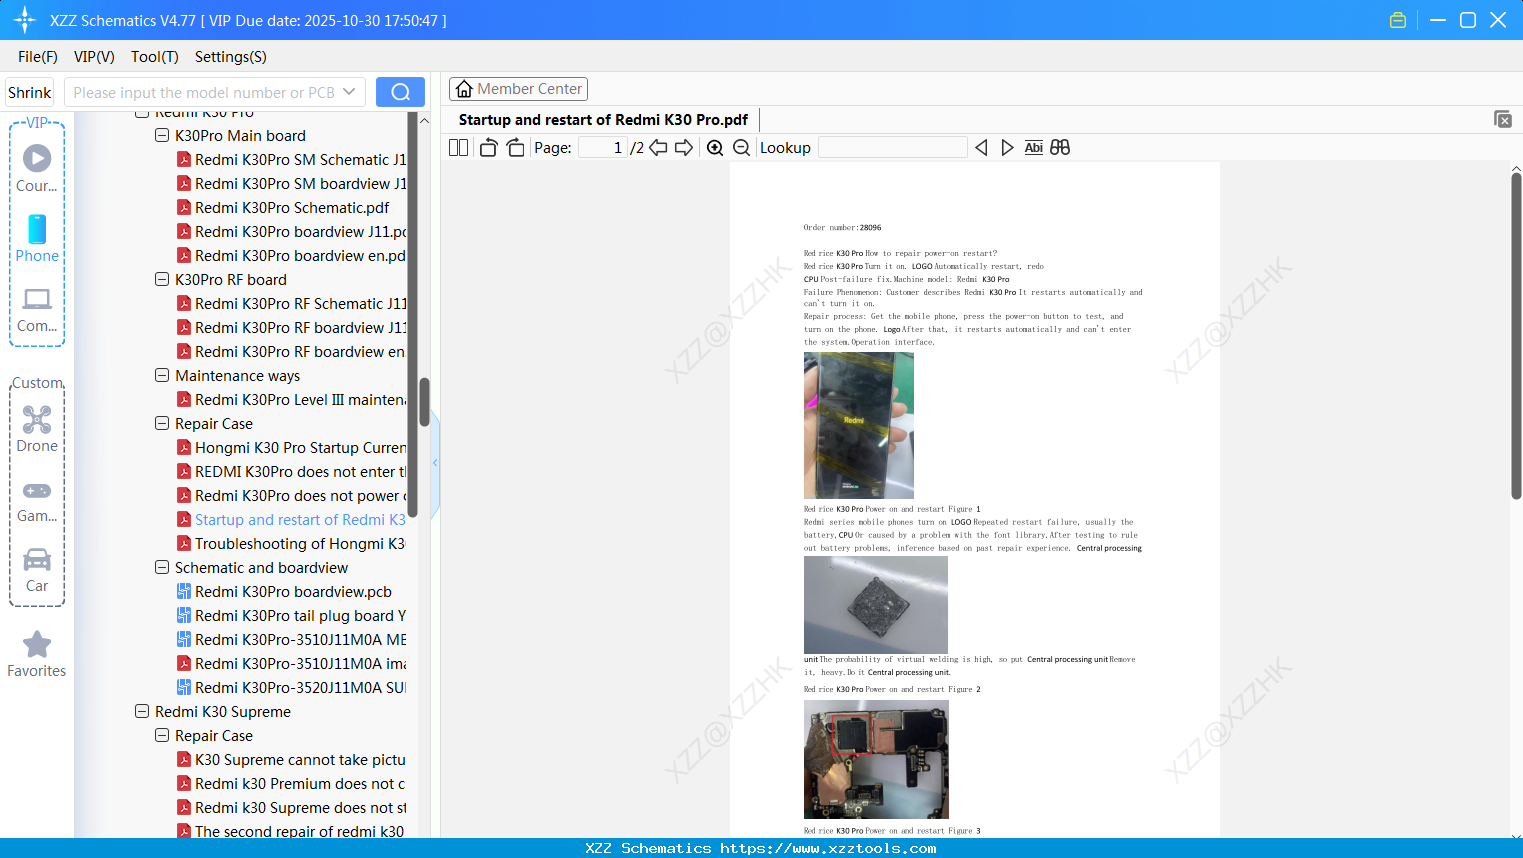This screenshot has width=1523, height=858.
Task: Open Favorites star in sidebar
Action: tap(37, 654)
